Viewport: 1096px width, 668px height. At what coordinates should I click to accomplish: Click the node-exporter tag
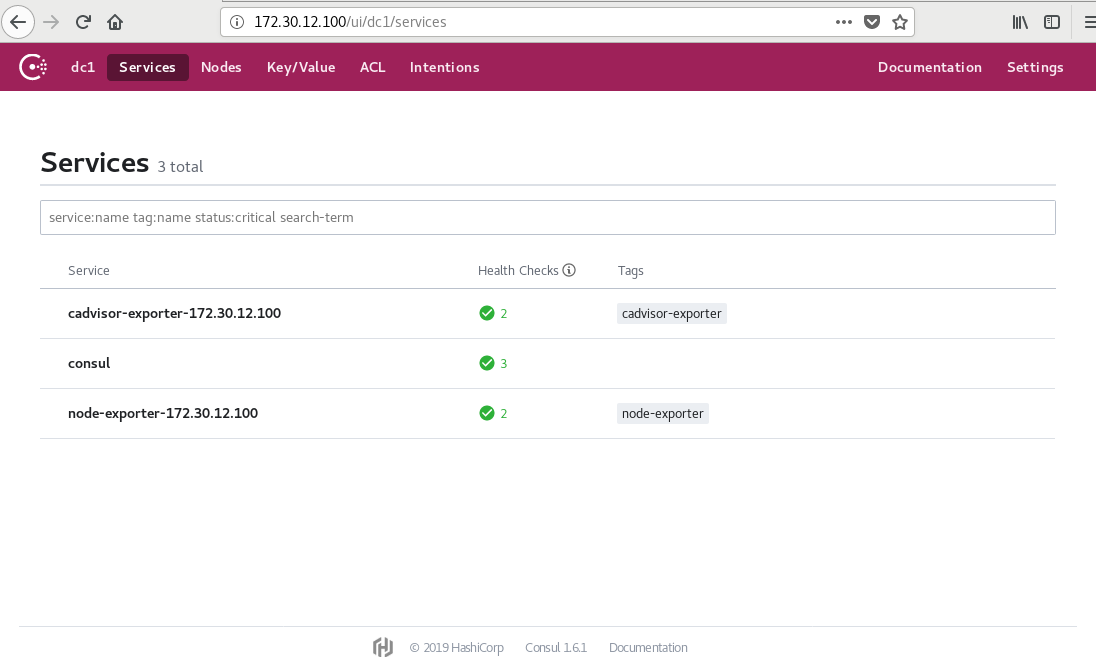[x=663, y=414]
